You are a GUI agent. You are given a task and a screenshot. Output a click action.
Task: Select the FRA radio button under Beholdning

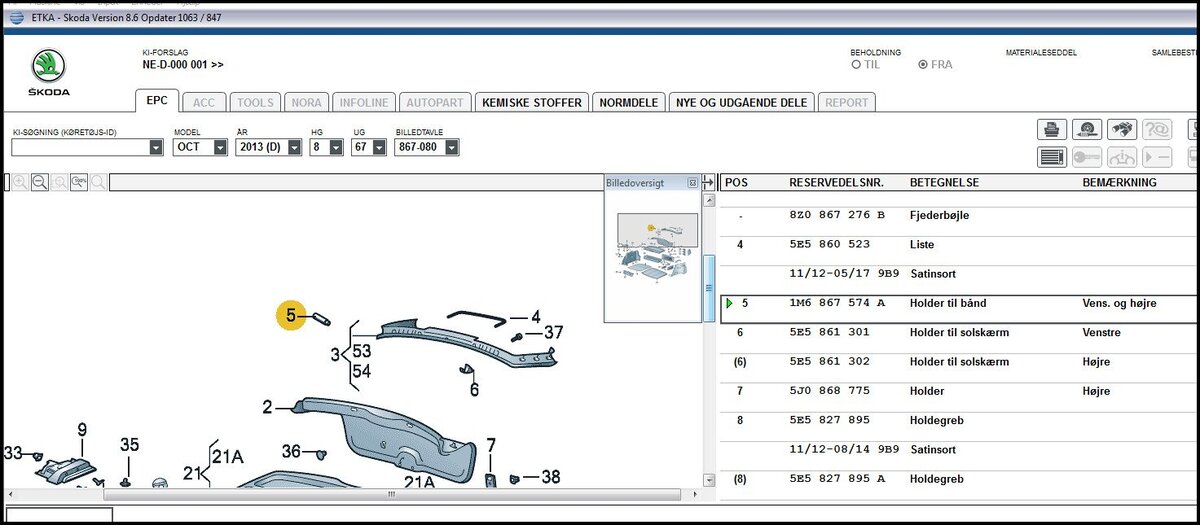(x=922, y=65)
